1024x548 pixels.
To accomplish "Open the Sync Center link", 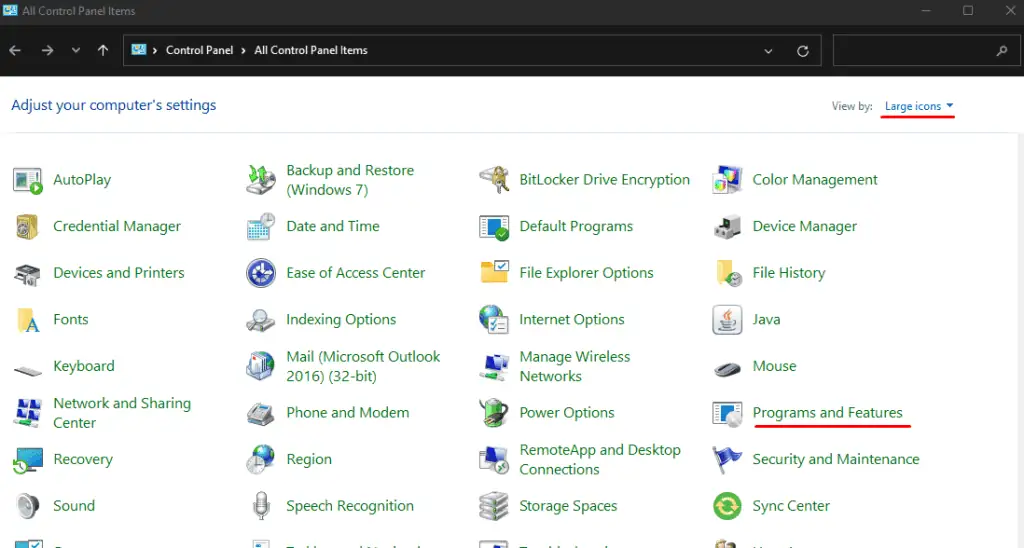I will click(791, 506).
